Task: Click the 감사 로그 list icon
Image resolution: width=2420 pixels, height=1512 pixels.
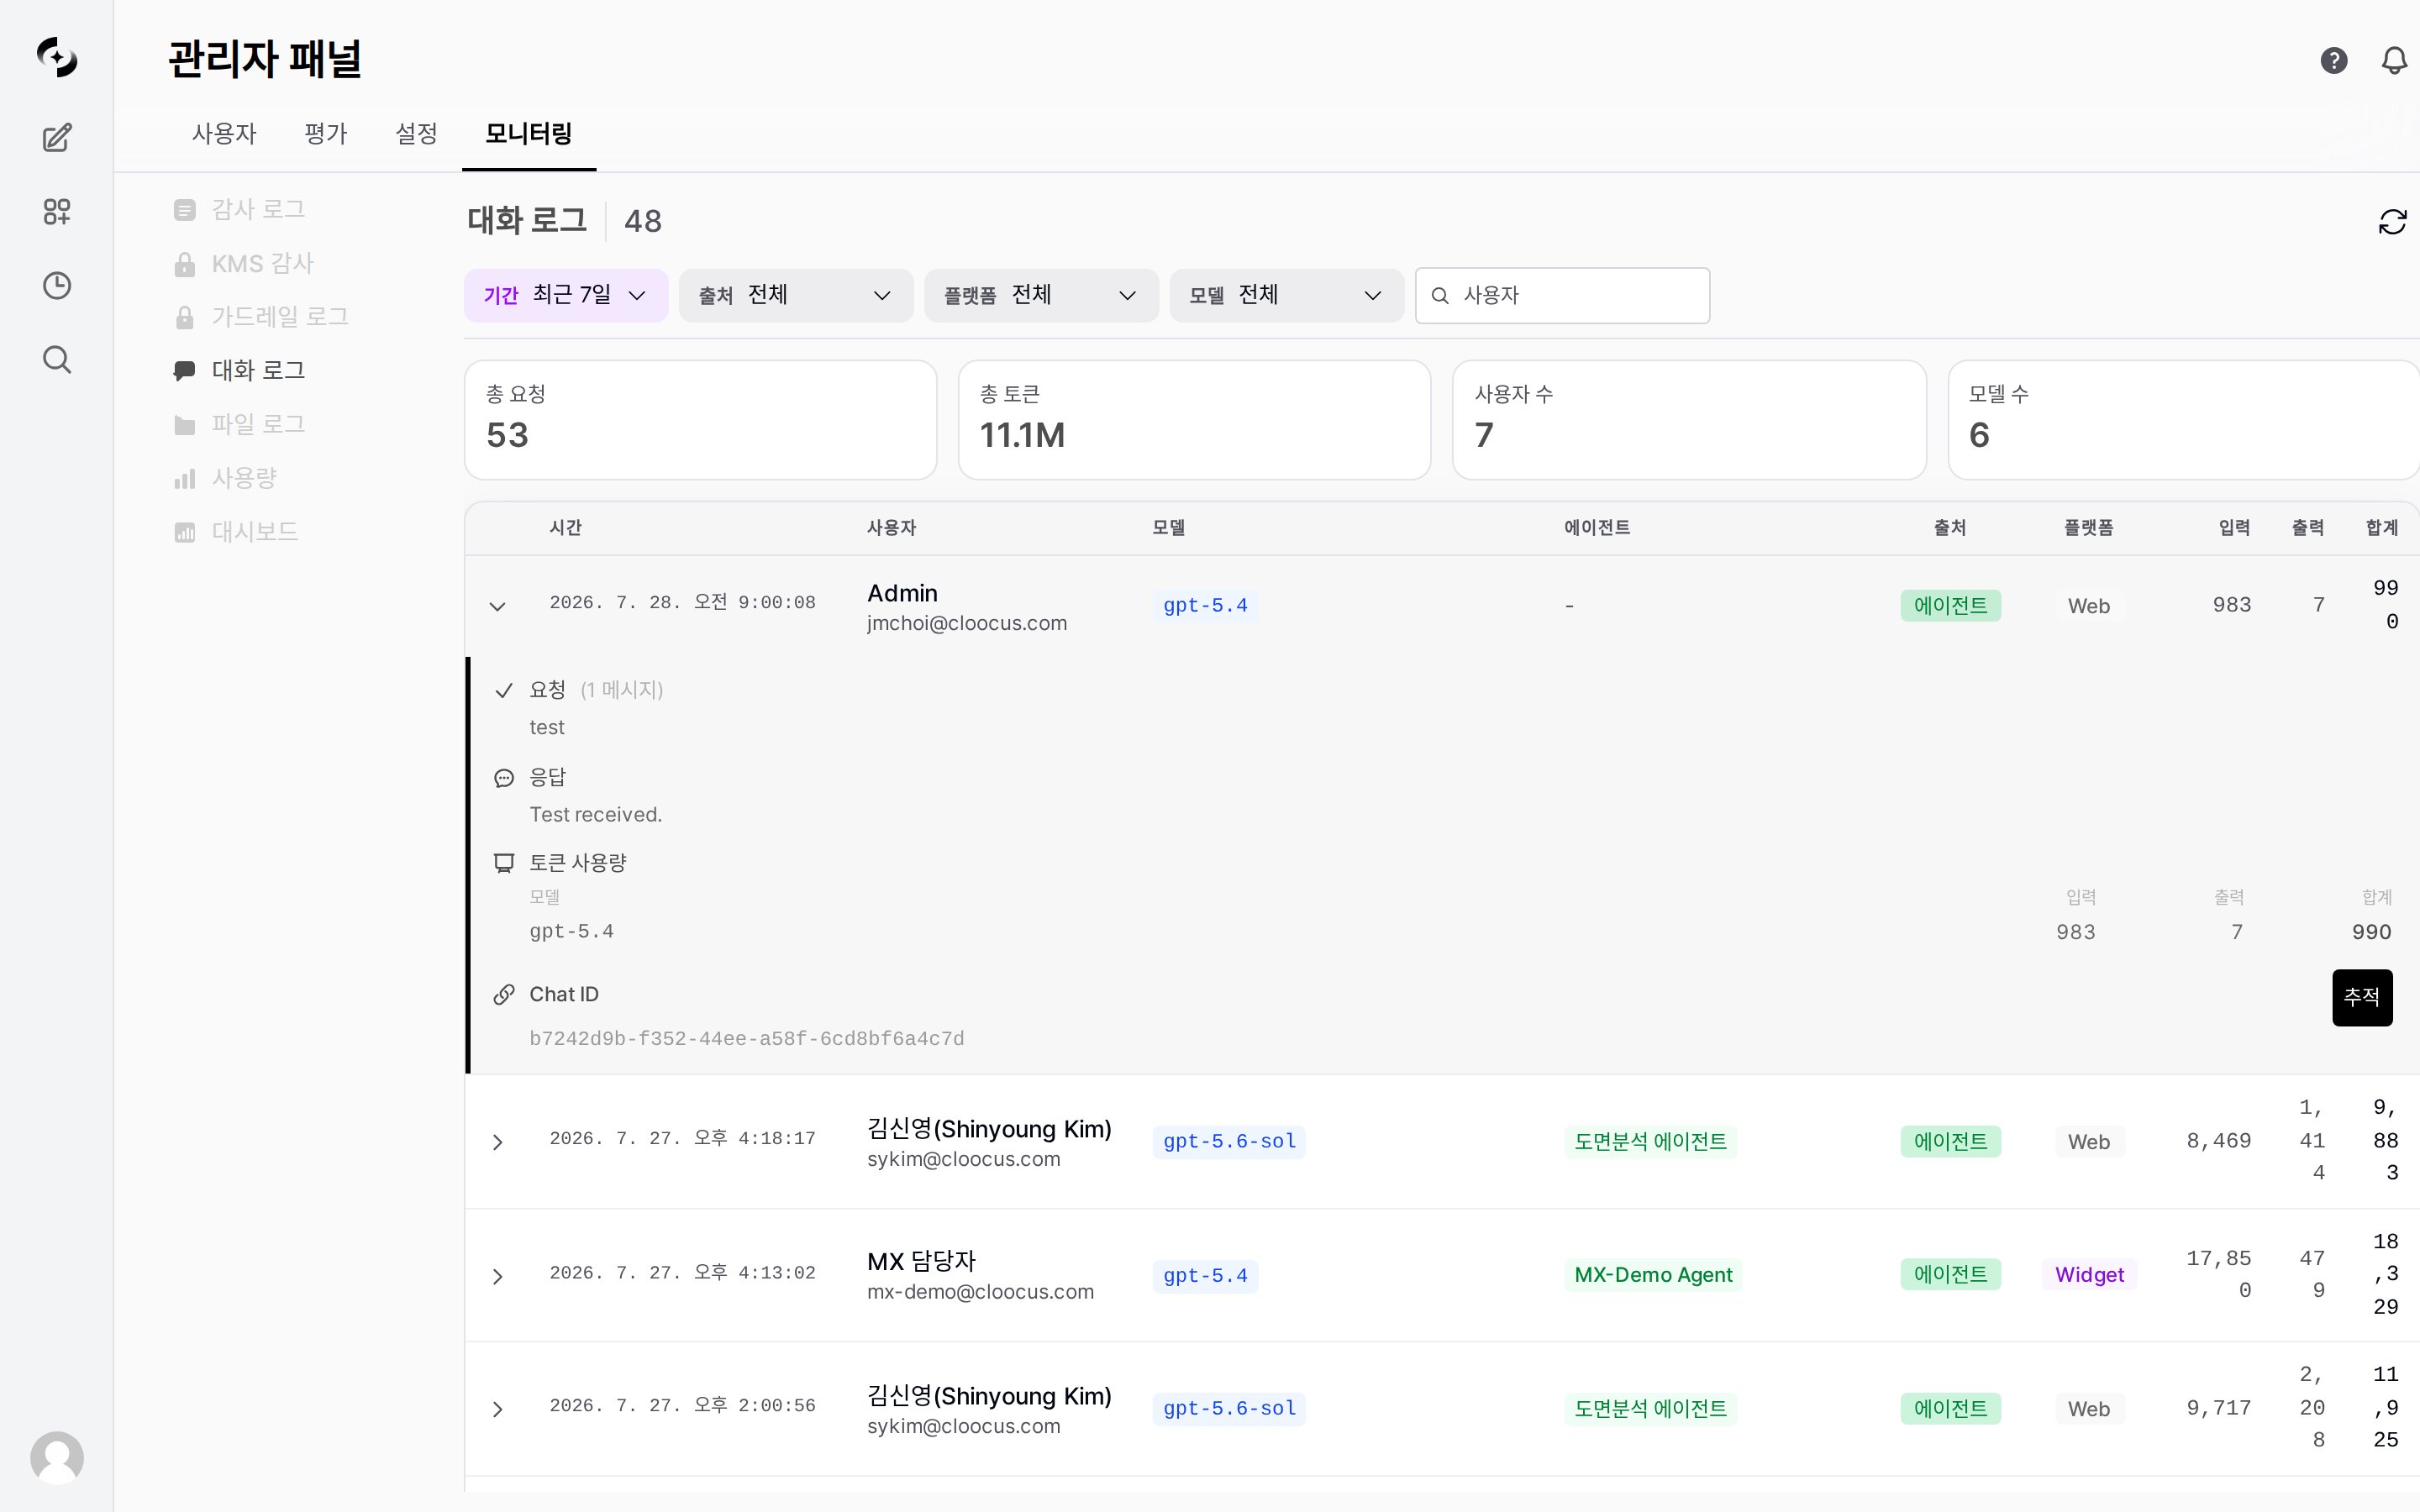Action: [x=184, y=210]
